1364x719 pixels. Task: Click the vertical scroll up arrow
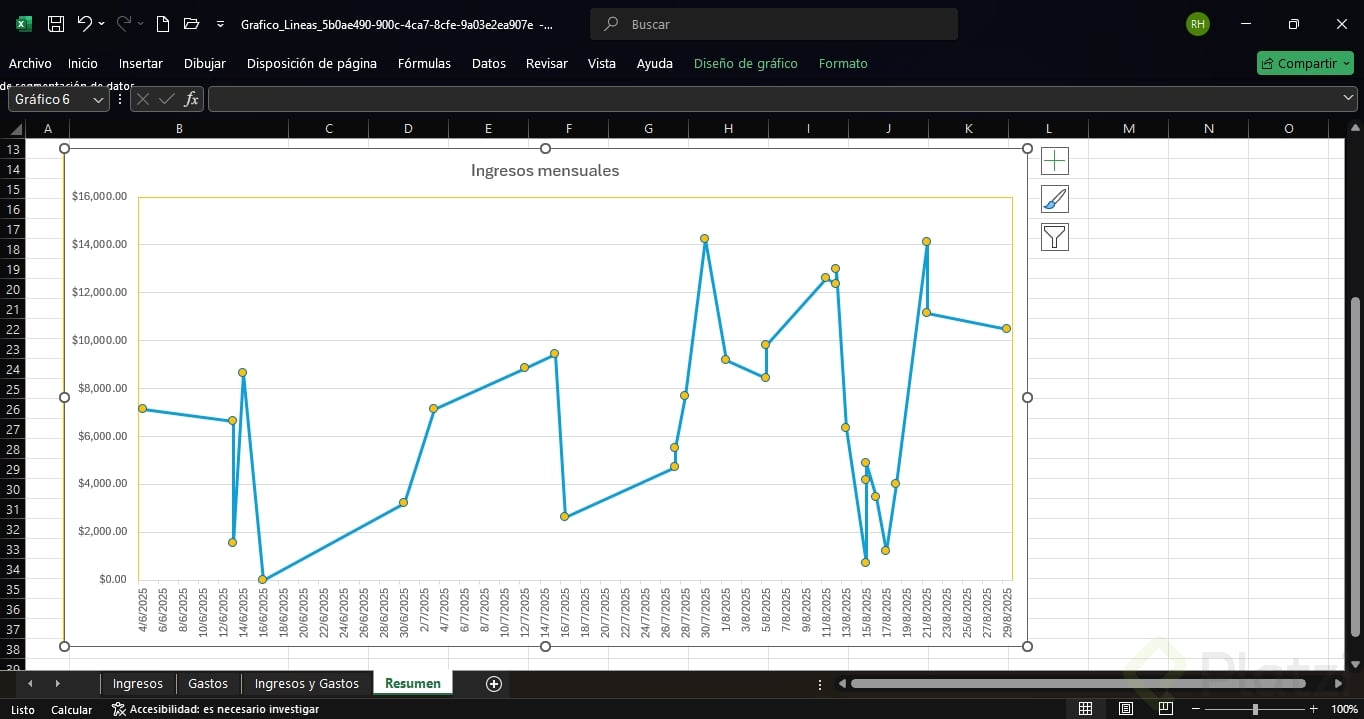click(x=1355, y=128)
